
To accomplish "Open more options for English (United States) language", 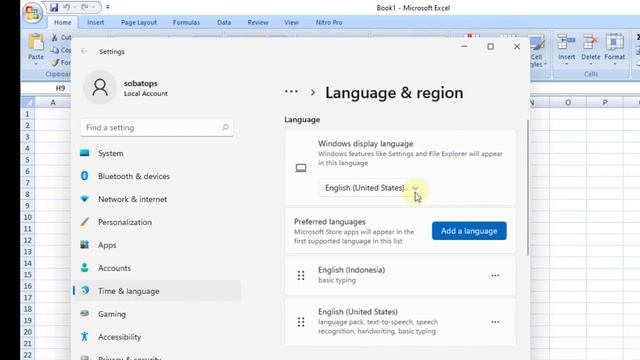I will click(495, 322).
